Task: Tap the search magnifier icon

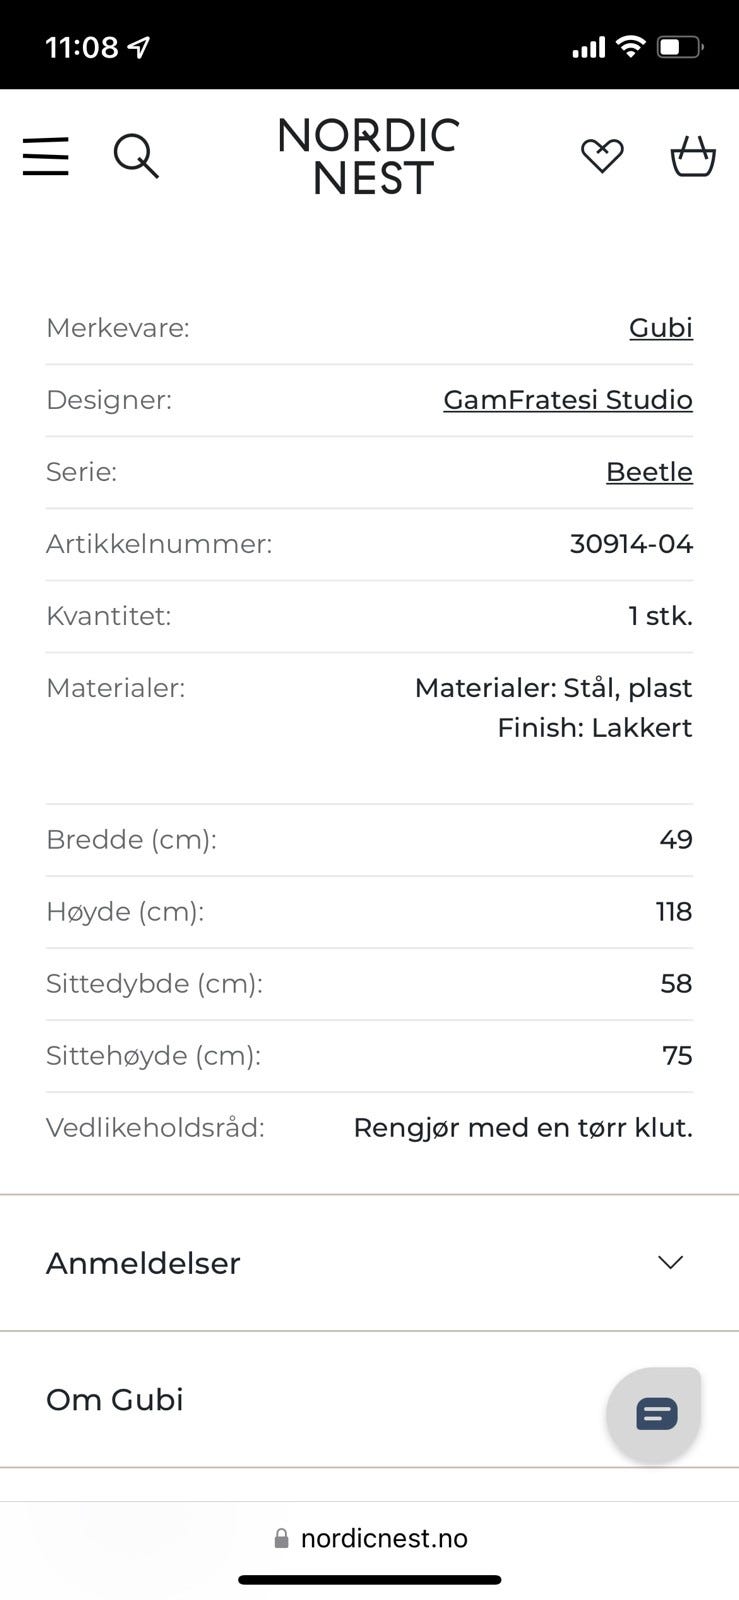Action: 135,157
